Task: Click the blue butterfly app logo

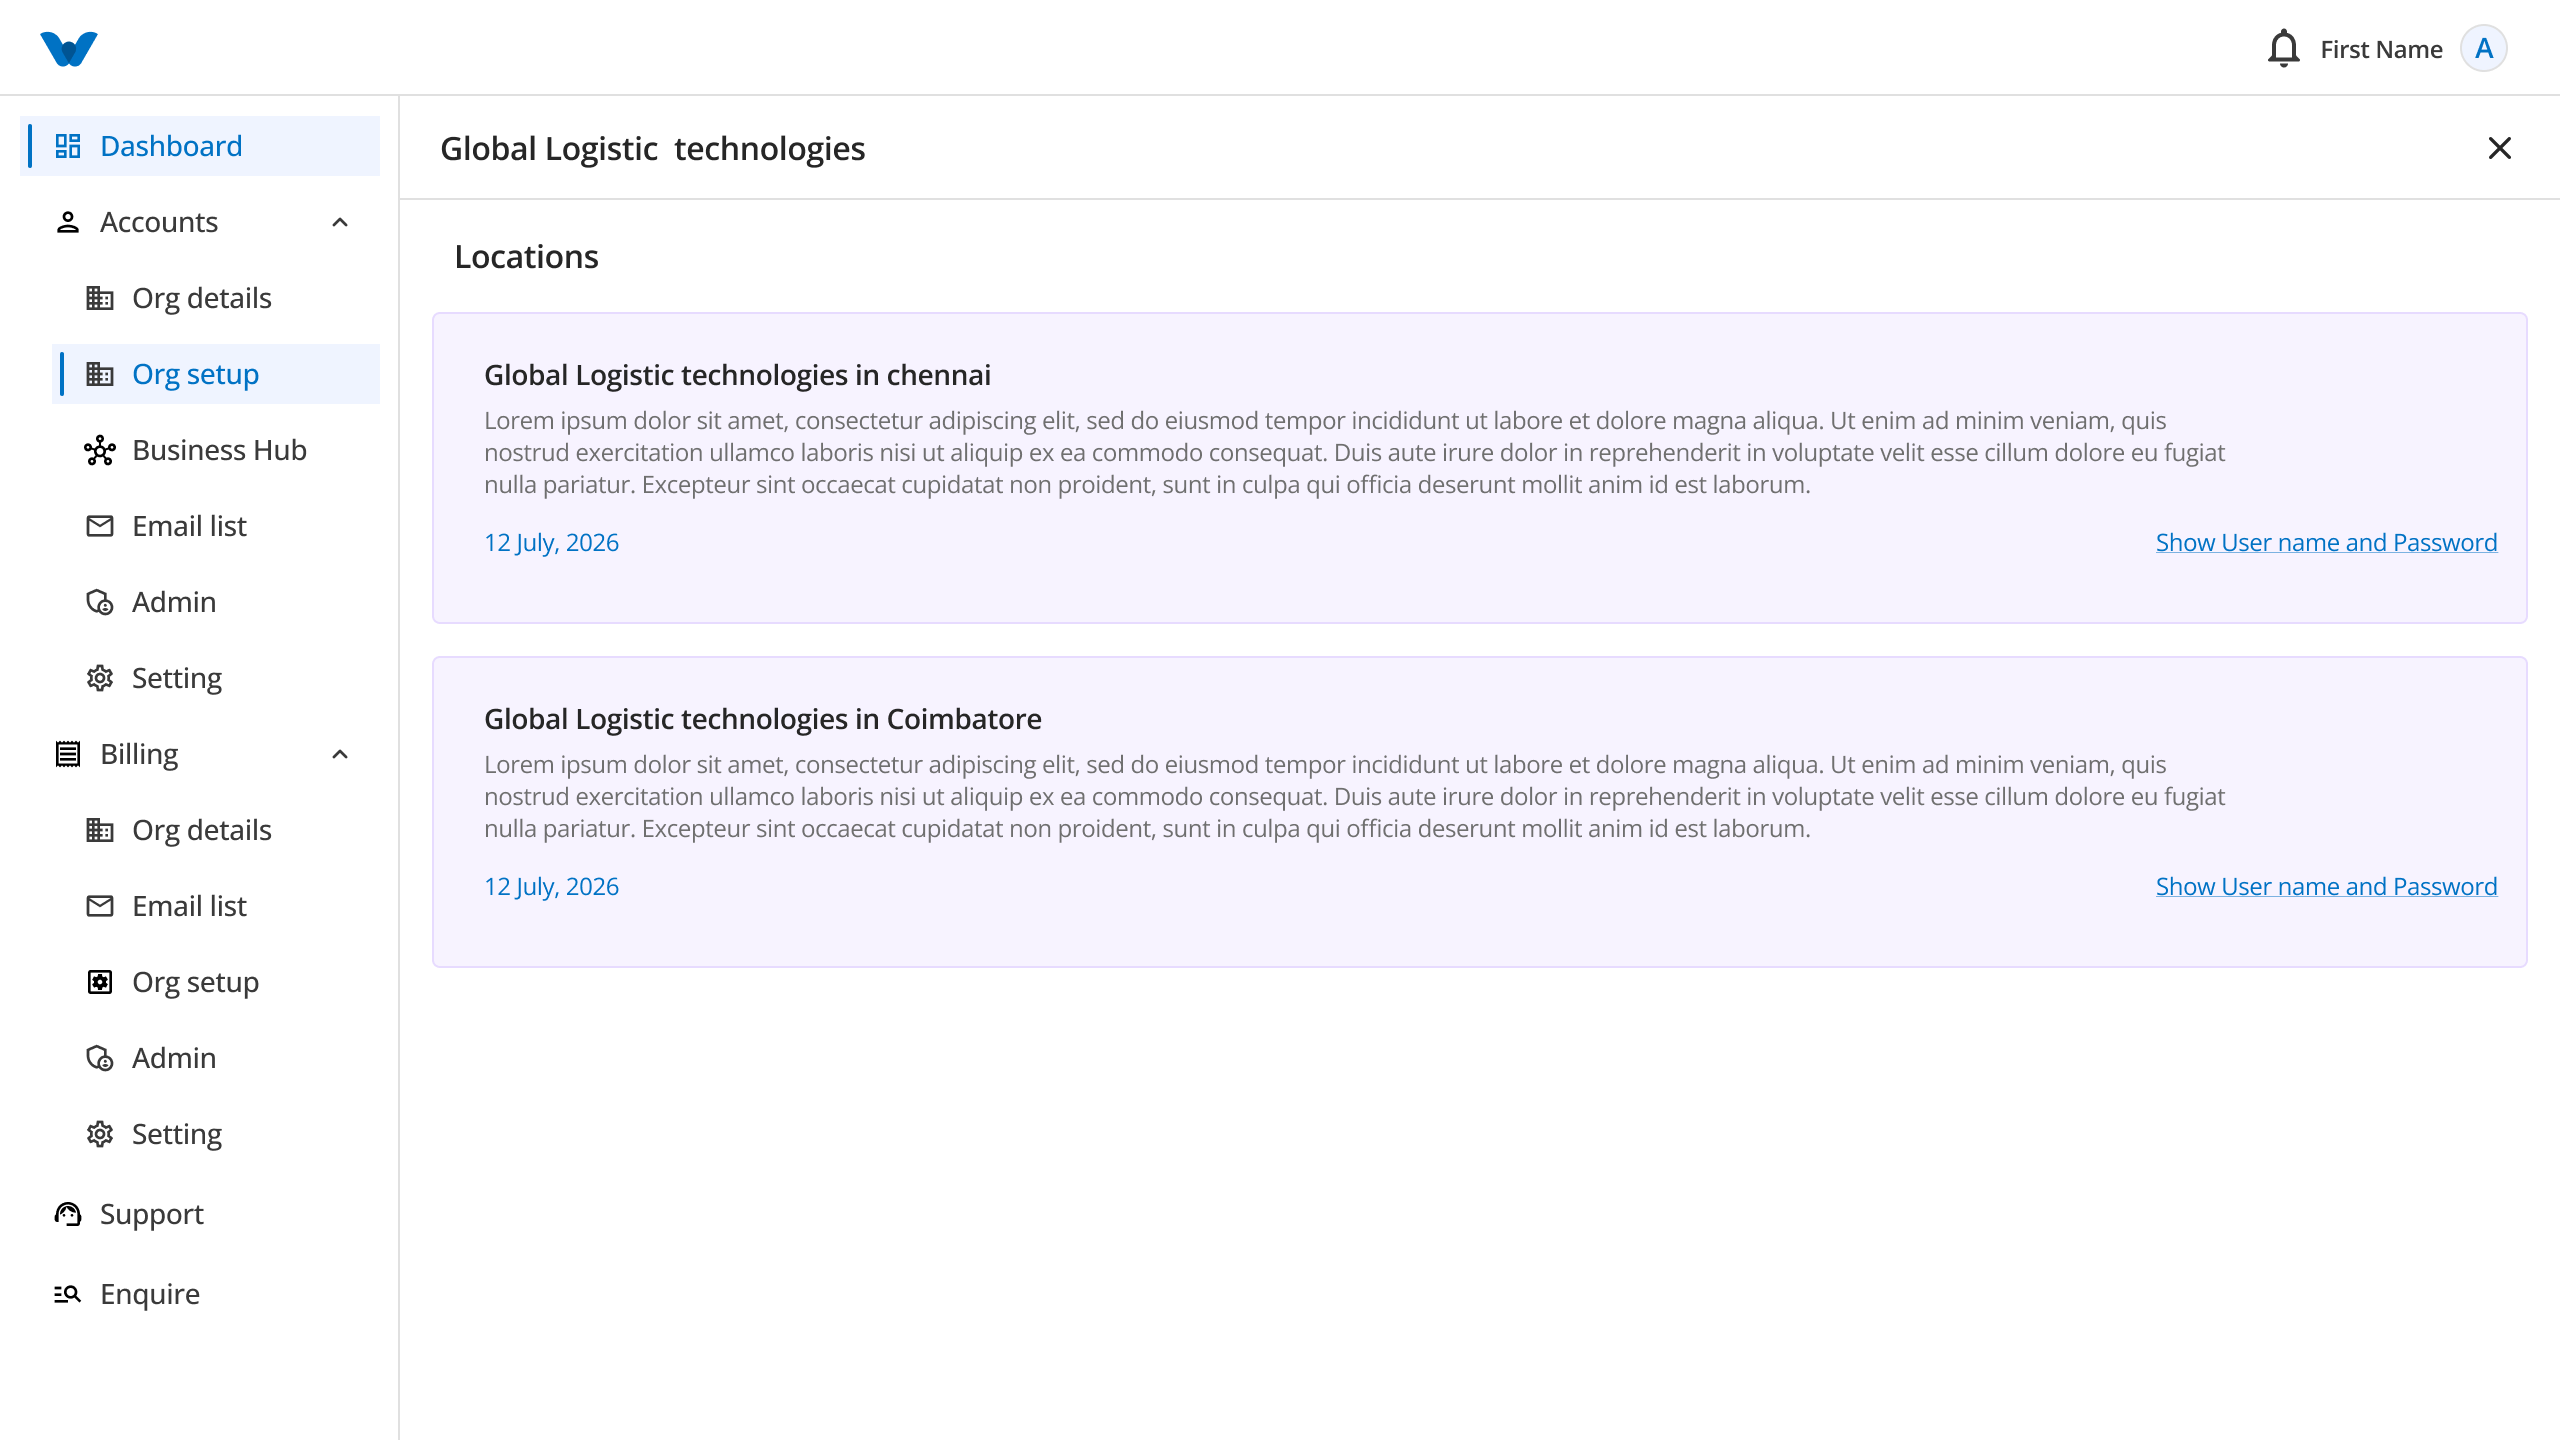Action: [69, 48]
